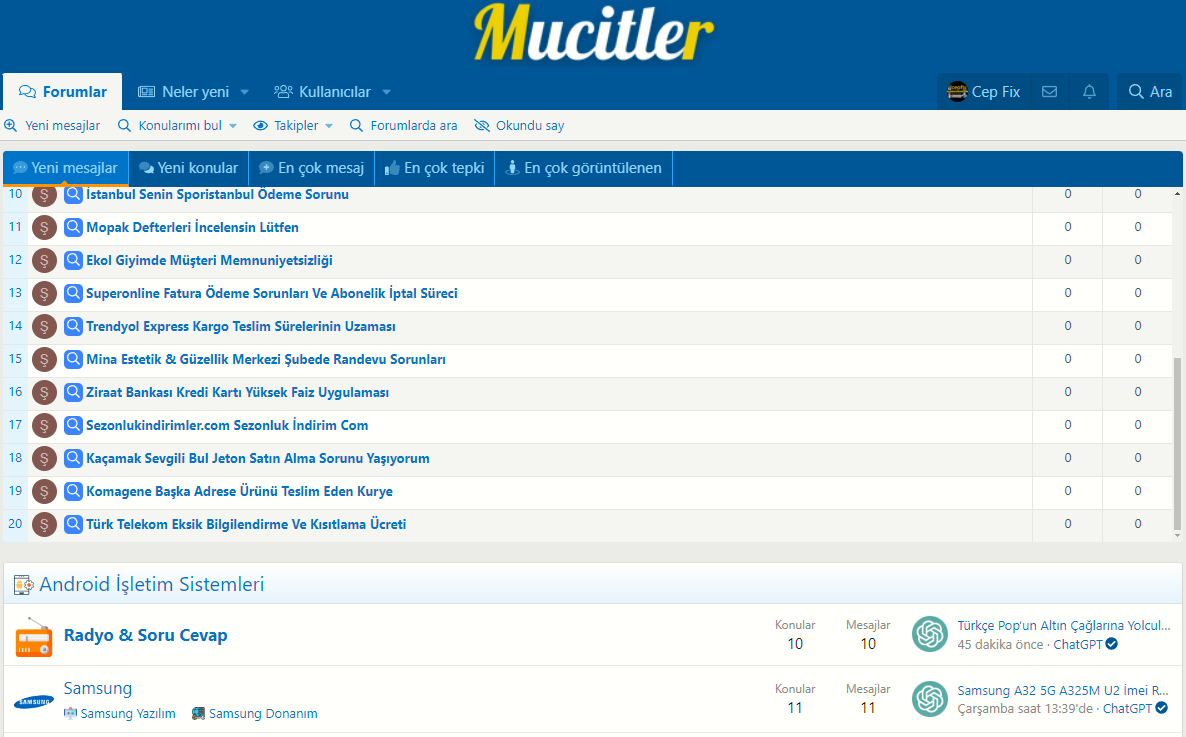Click the Android İşletim Sistemleri category icon
Viewport: 1186px width, 737px height.
23,584
